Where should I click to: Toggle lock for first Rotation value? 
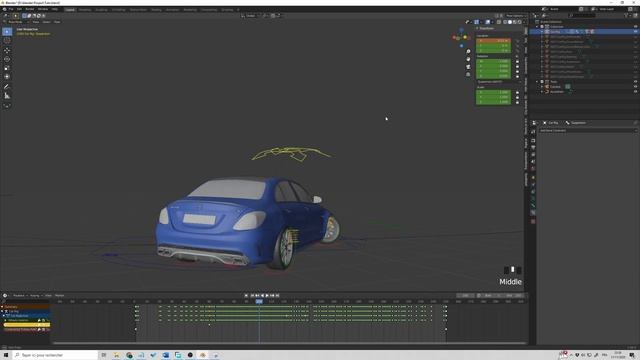click(x=517, y=61)
